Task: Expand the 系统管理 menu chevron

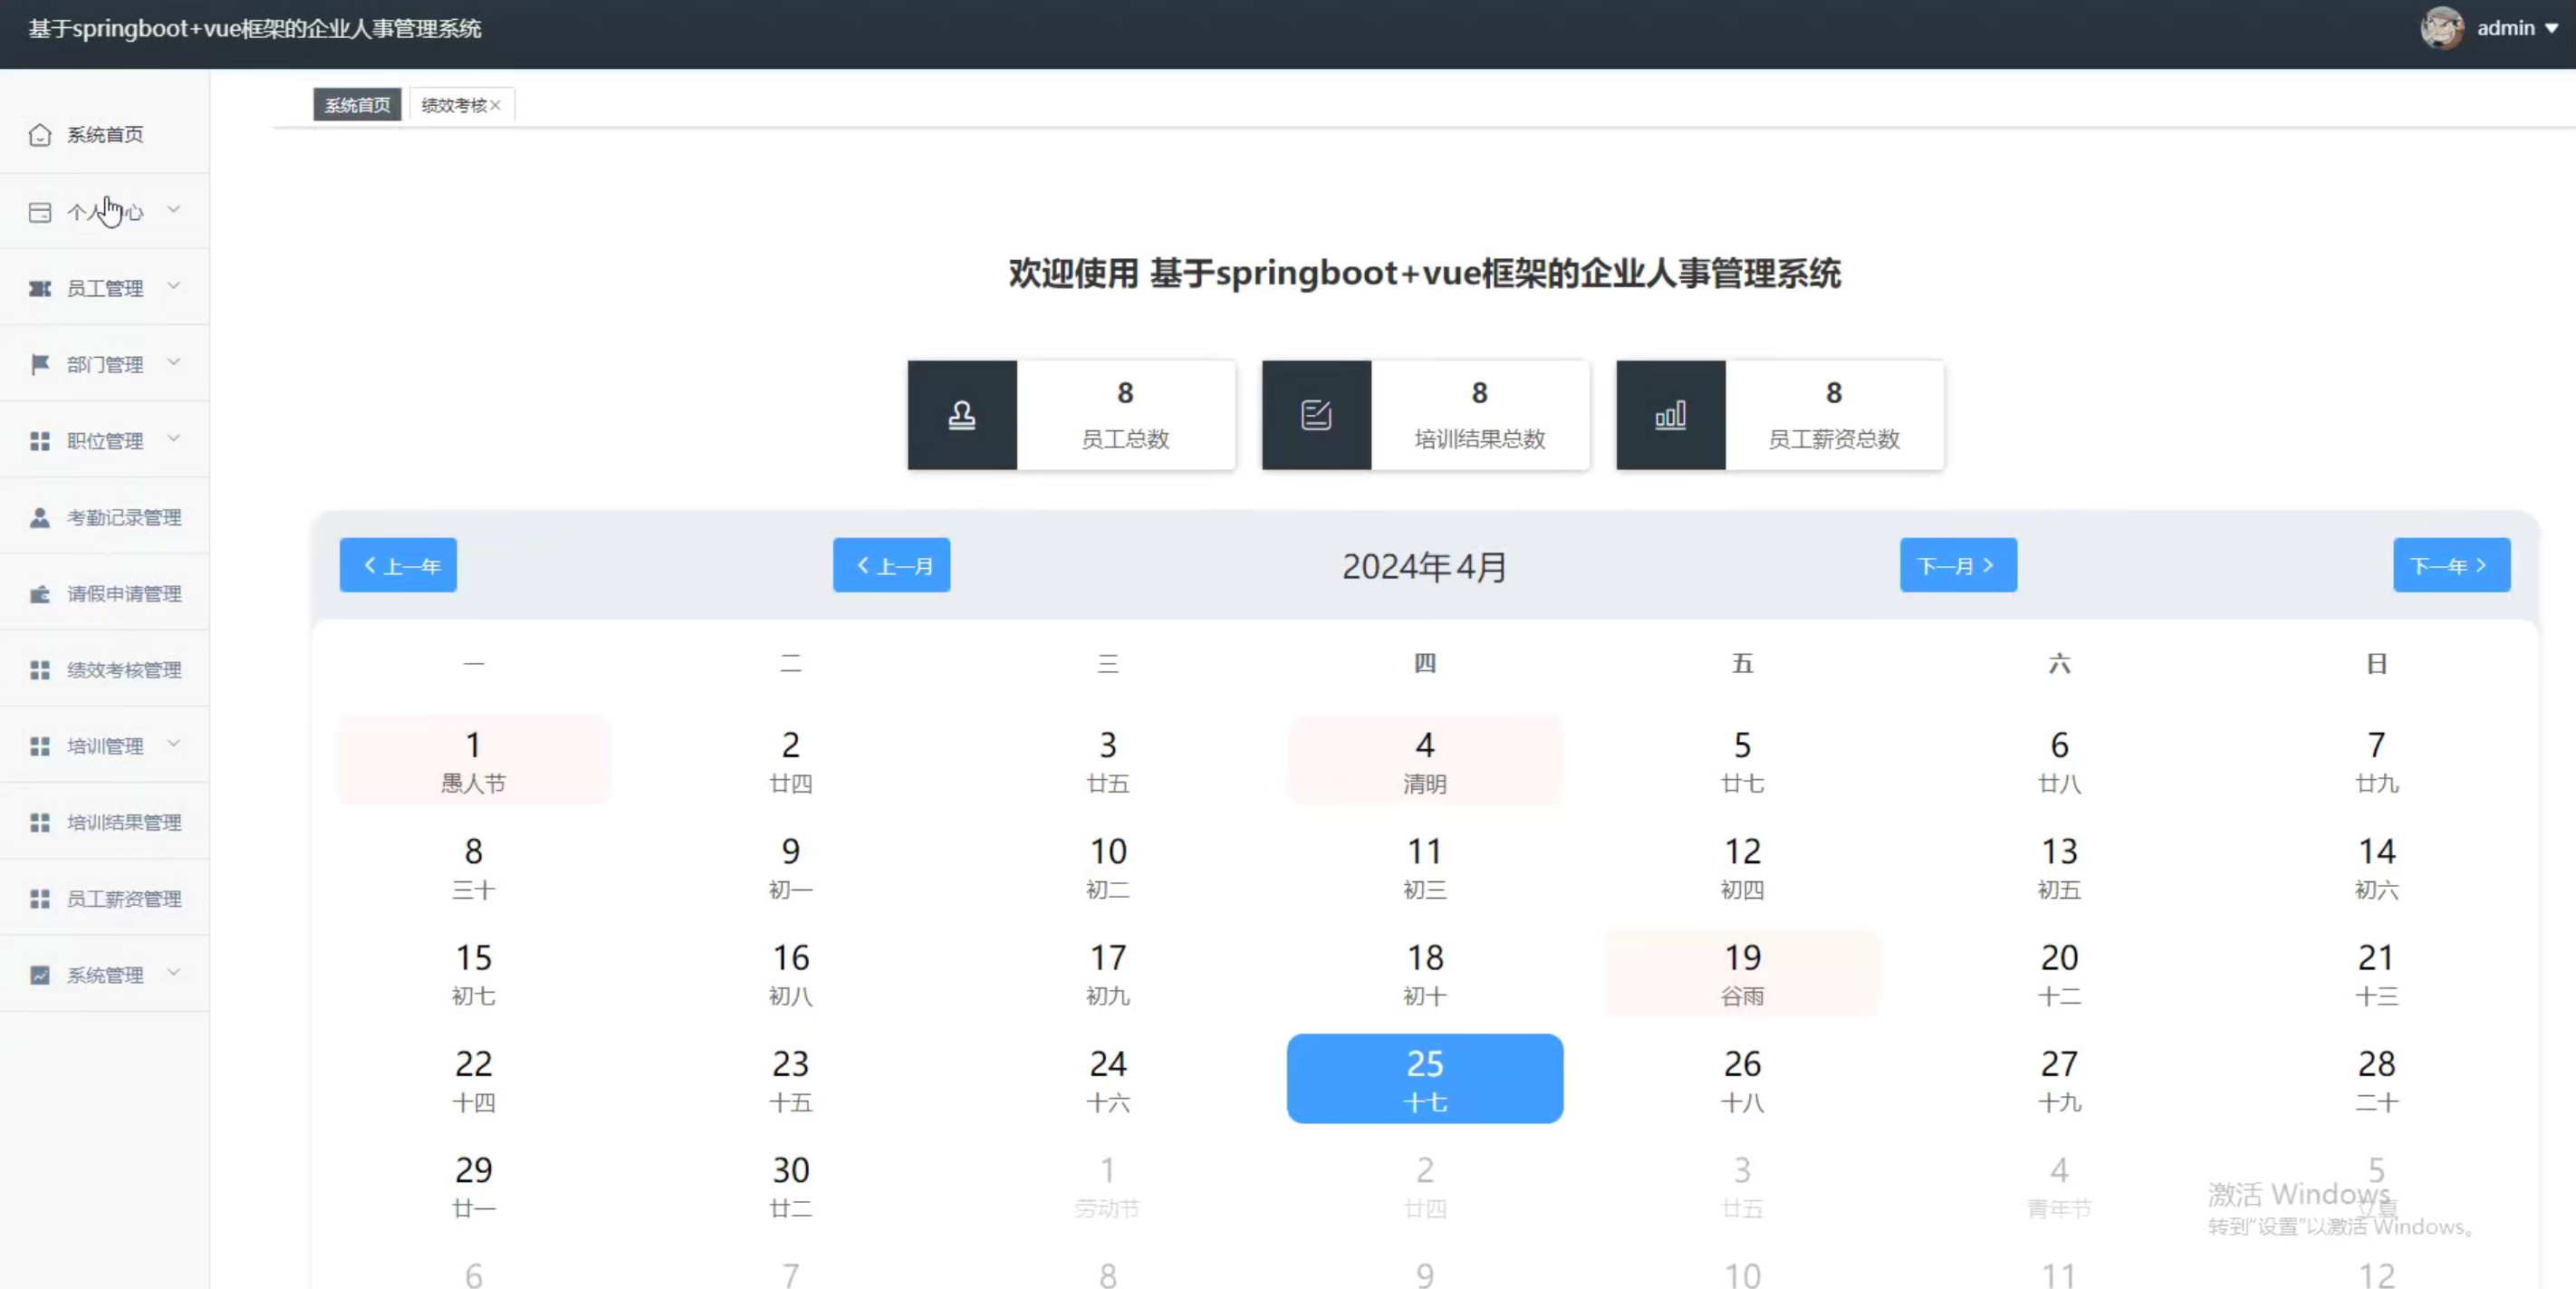Action: pos(174,973)
